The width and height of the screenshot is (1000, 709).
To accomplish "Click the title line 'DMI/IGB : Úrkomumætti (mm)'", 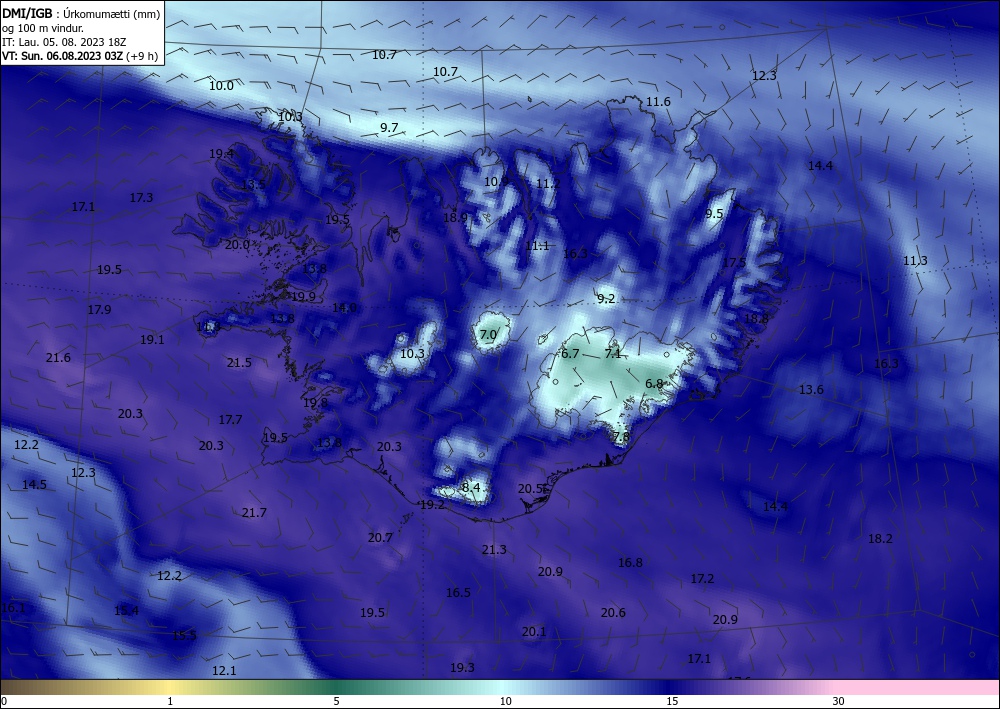I will [80, 13].
